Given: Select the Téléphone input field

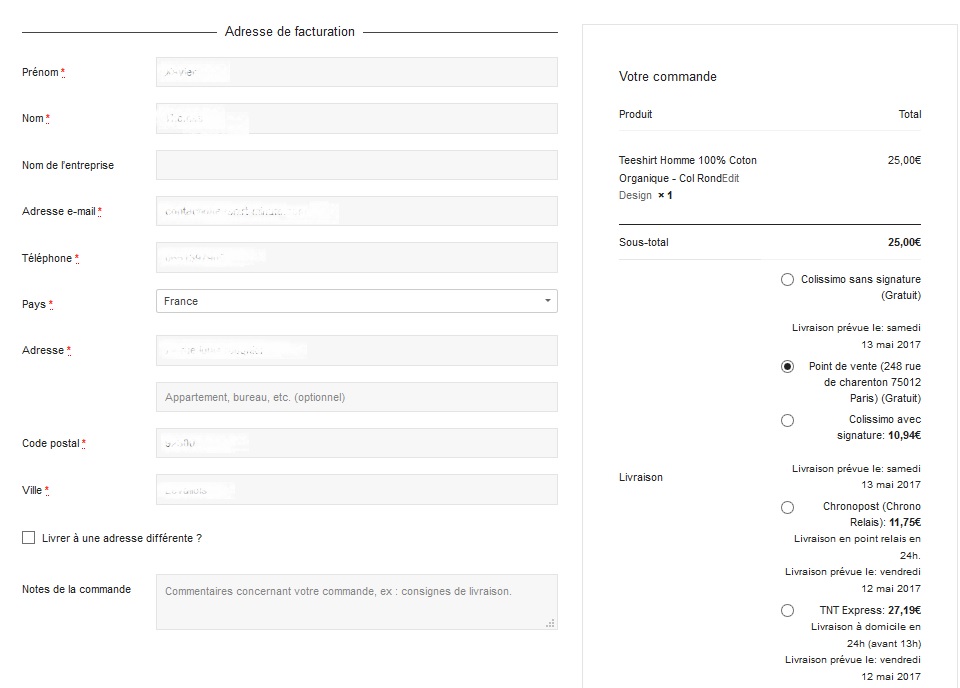Looking at the screenshot, I should point(356,258).
